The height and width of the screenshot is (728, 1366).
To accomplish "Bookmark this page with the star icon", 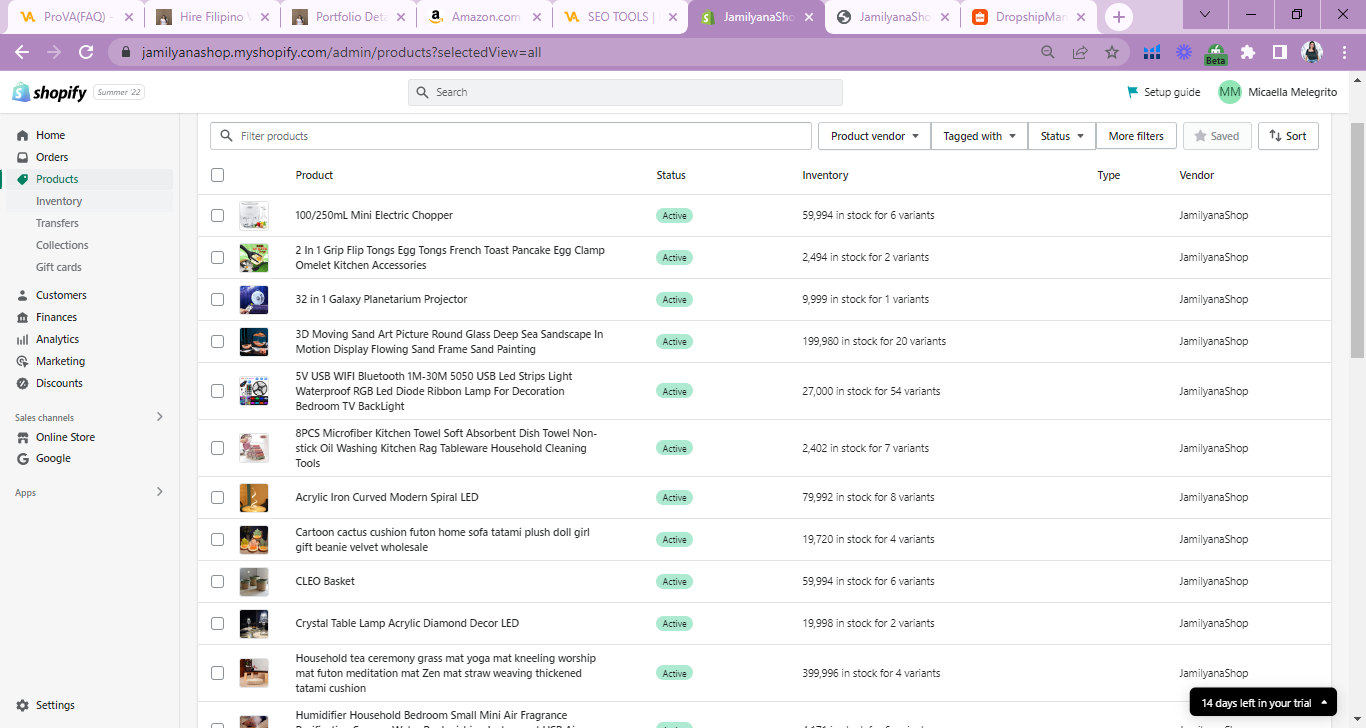I will click(1111, 52).
